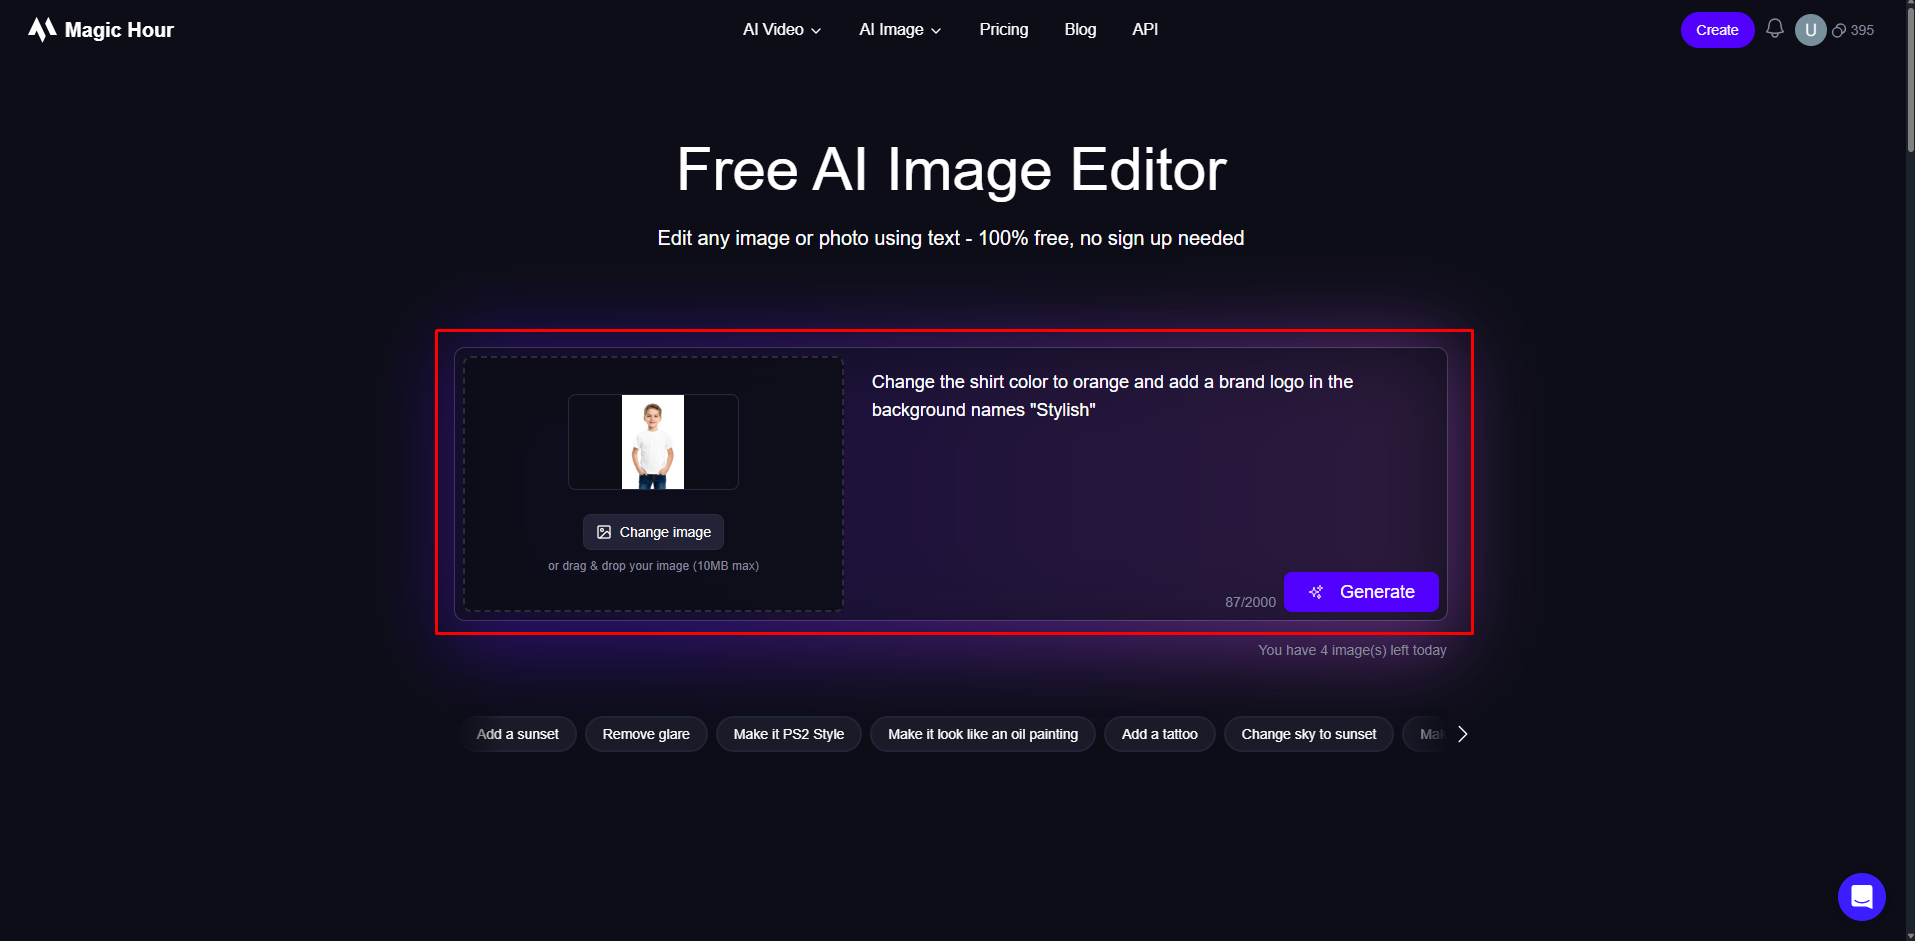This screenshot has width=1915, height=941.
Task: Expand the AI Video dropdown
Action: 781,29
